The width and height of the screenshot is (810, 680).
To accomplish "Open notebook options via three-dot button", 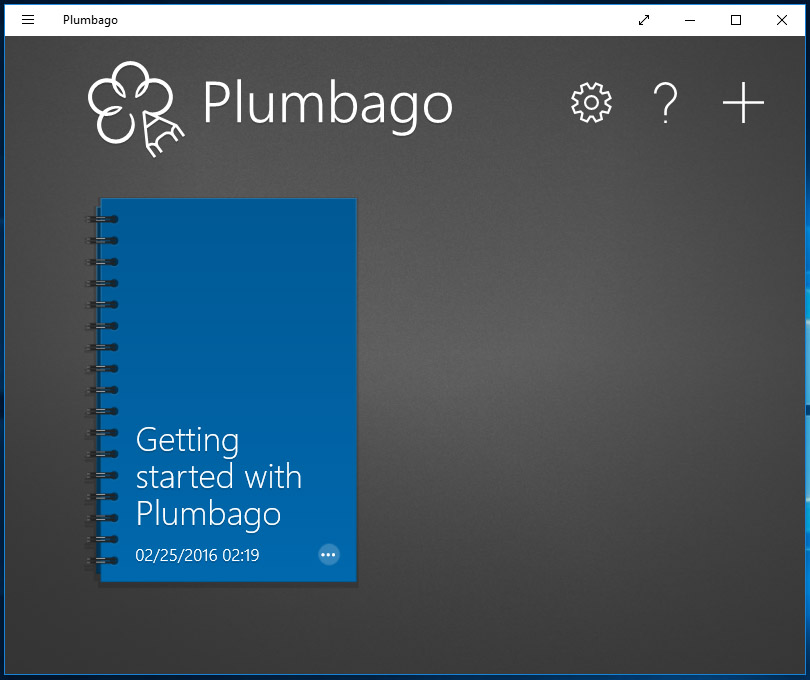I will 329,554.
